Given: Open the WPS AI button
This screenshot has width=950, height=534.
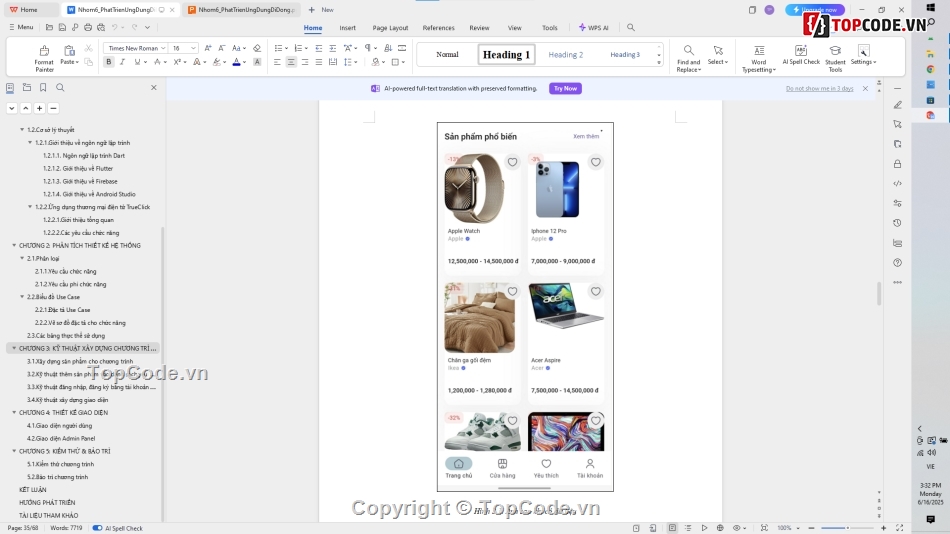Looking at the screenshot, I should pos(594,28).
